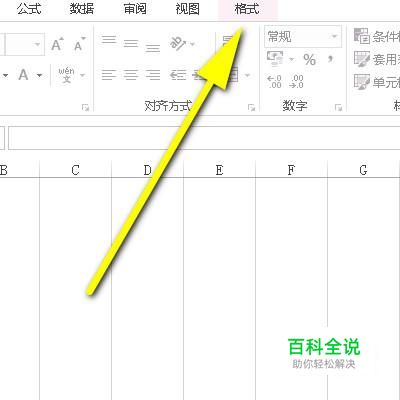The width and height of the screenshot is (400, 400).
Task: Select column C header
Action: (75, 170)
